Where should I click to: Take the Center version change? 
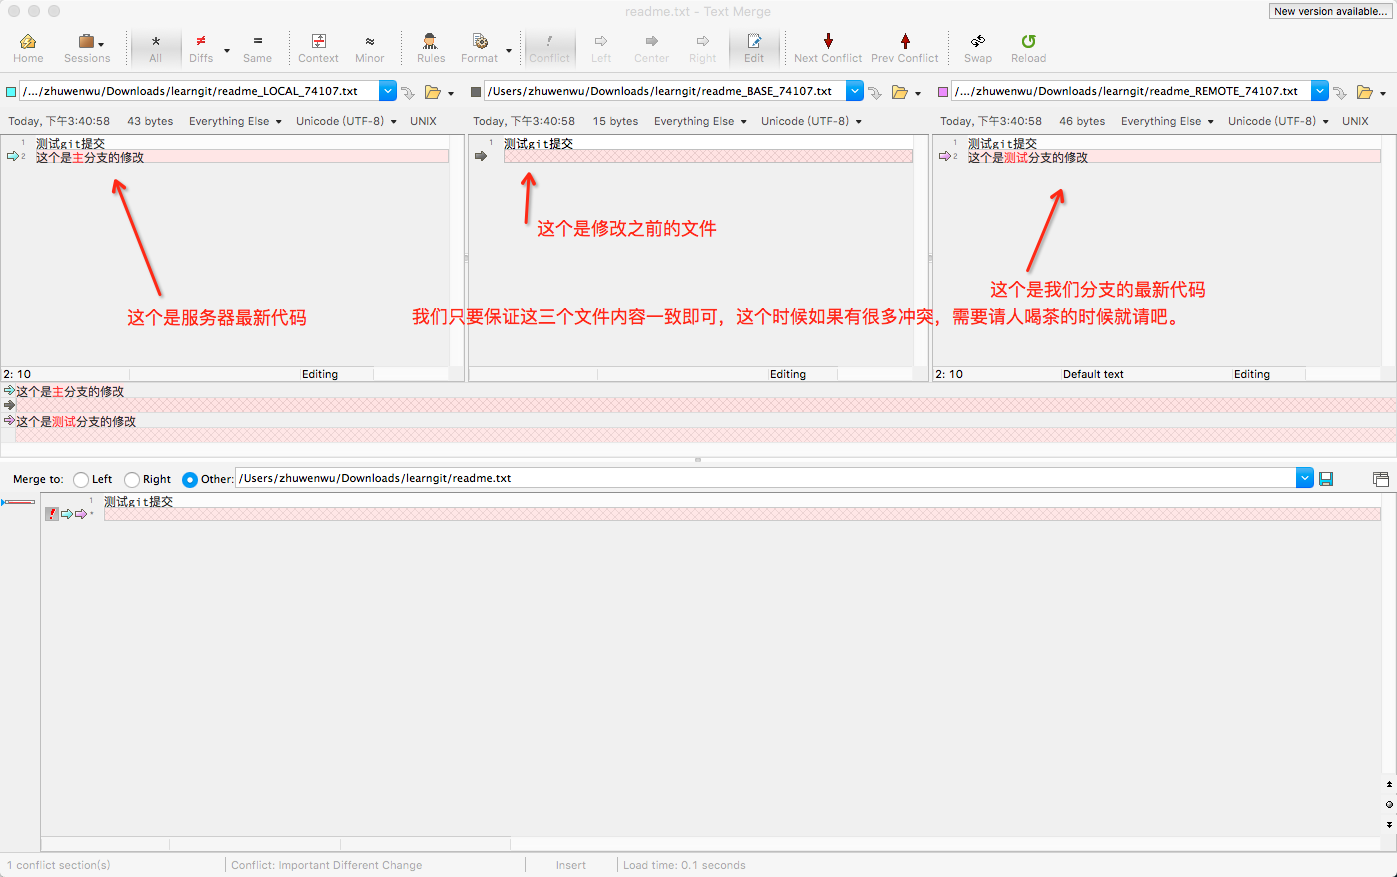(x=652, y=47)
